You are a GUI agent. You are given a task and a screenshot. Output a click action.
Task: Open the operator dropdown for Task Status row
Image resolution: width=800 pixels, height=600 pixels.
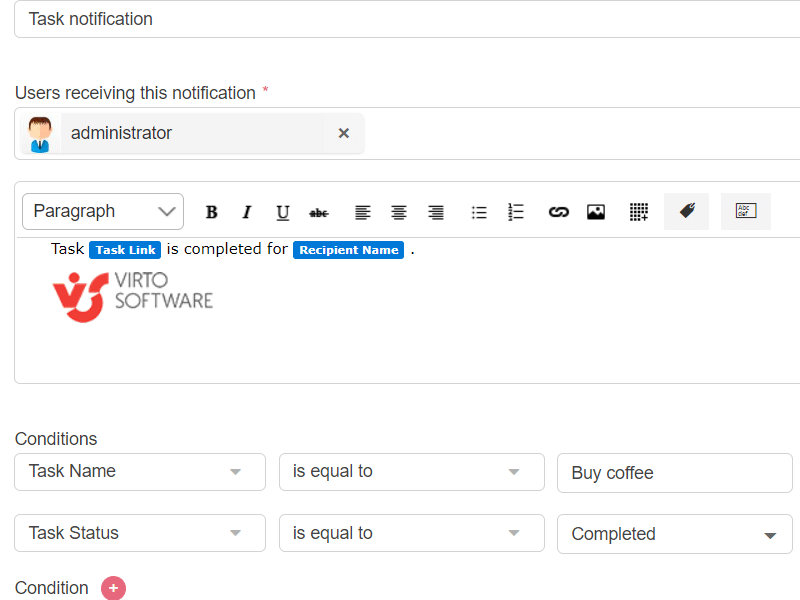pos(412,533)
